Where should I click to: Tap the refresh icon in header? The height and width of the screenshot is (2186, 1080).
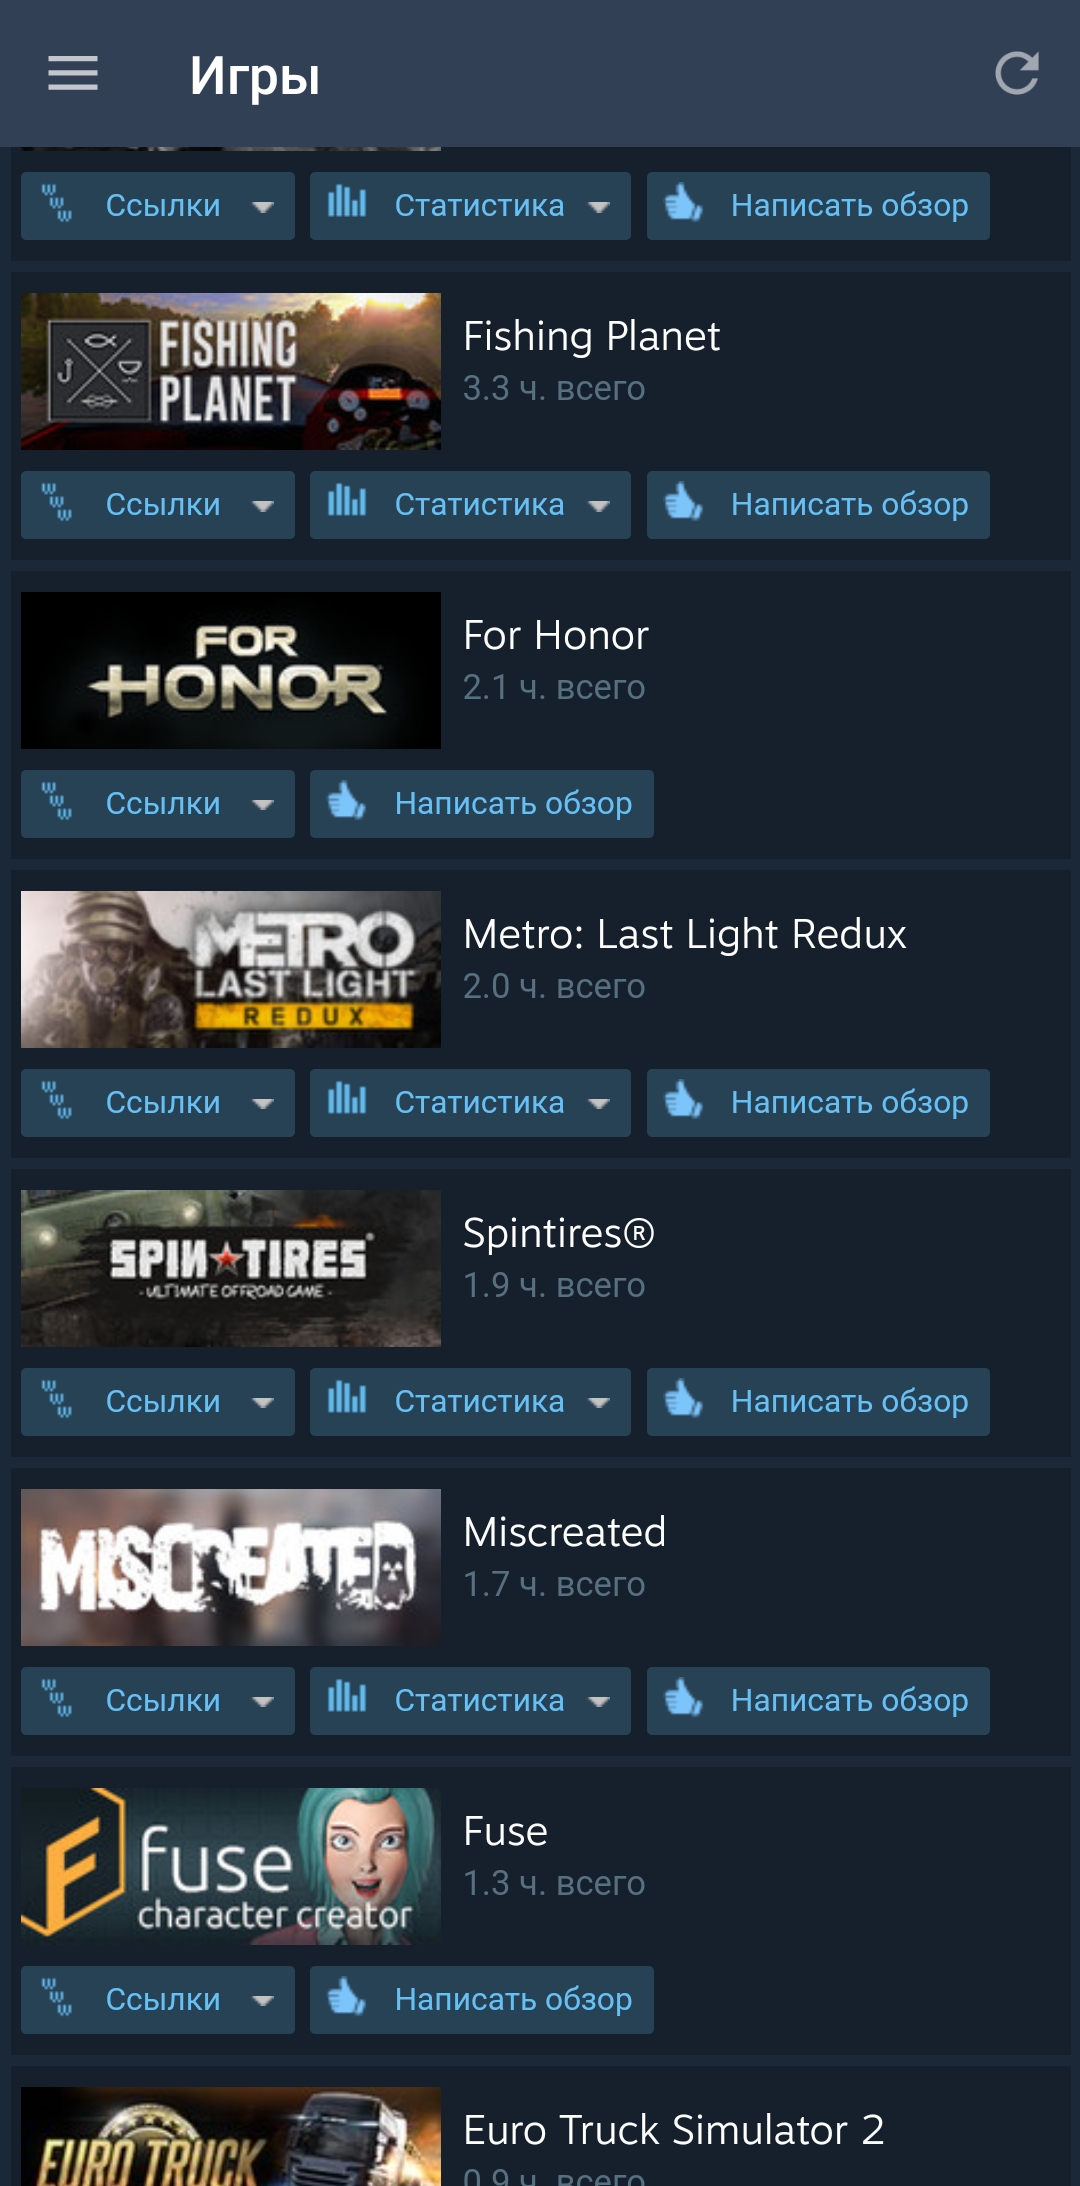coord(1017,74)
